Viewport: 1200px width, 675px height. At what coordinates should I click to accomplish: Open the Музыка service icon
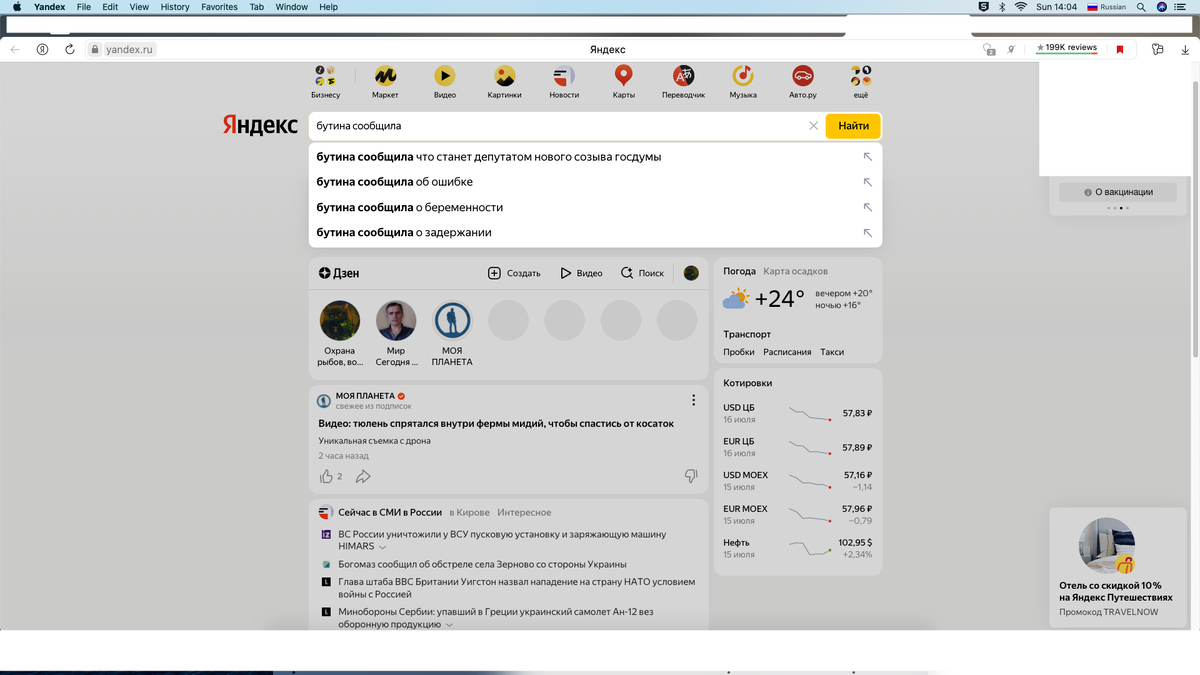(743, 76)
